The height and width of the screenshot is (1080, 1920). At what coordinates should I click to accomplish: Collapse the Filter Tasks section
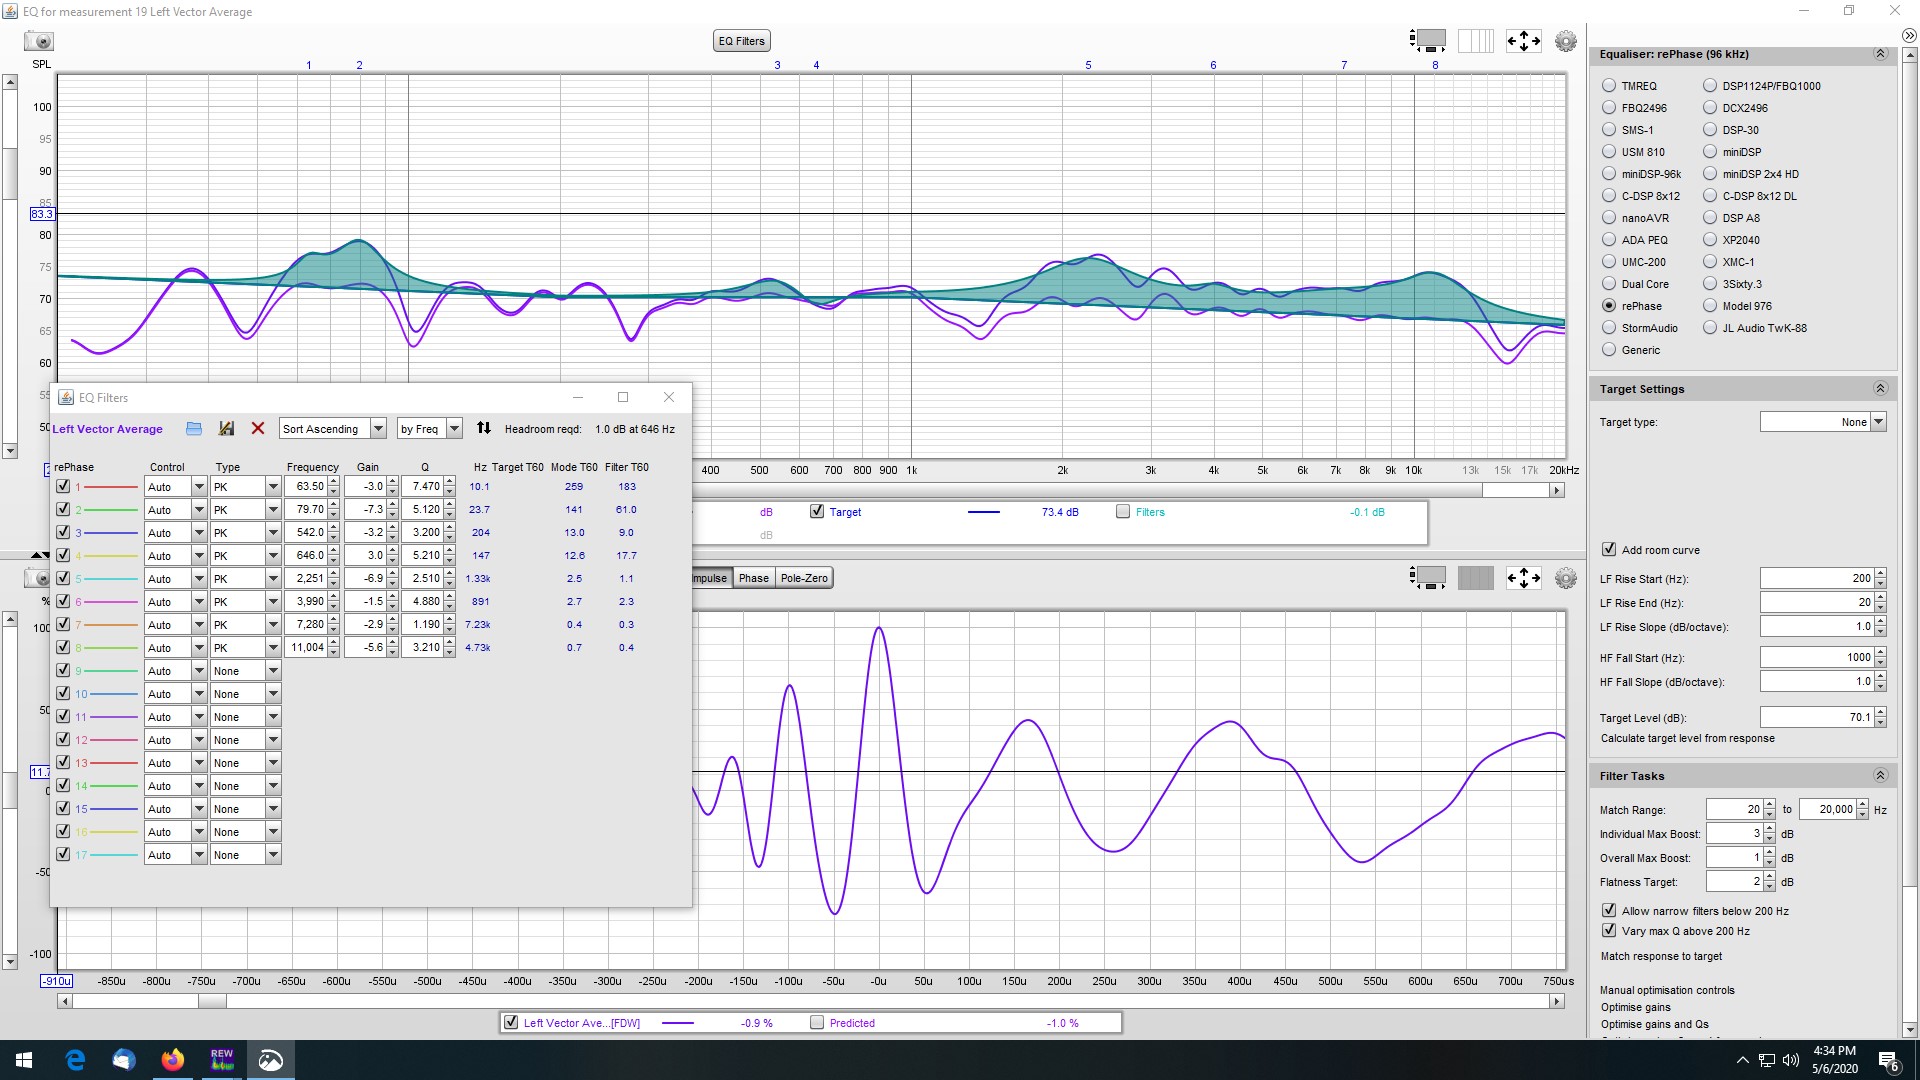1880,776
